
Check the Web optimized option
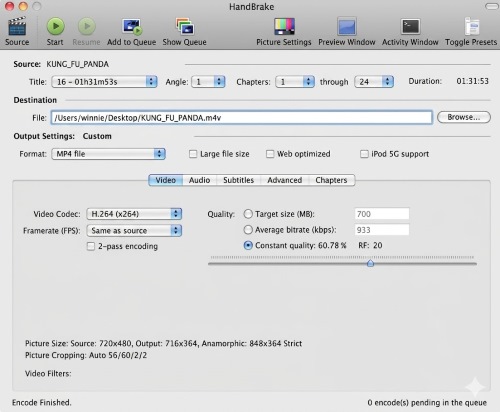[x=270, y=154]
